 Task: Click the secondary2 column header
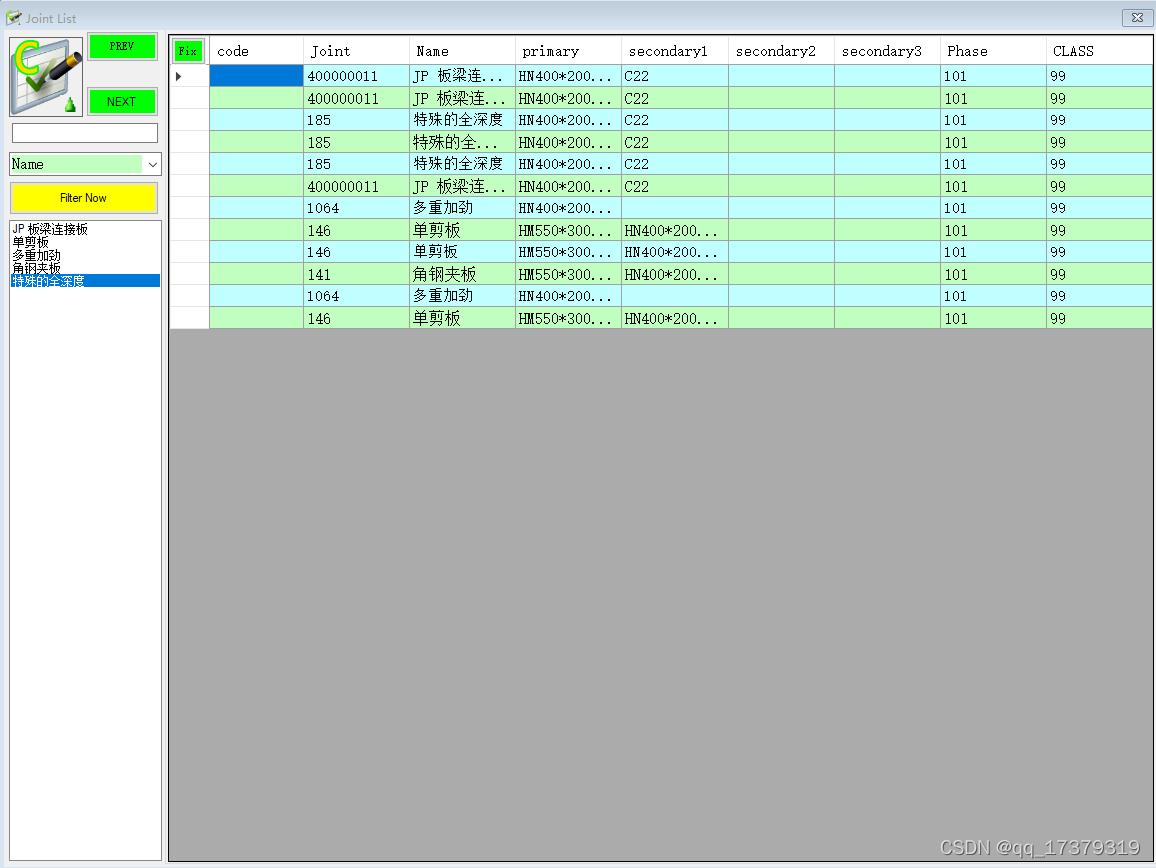781,51
